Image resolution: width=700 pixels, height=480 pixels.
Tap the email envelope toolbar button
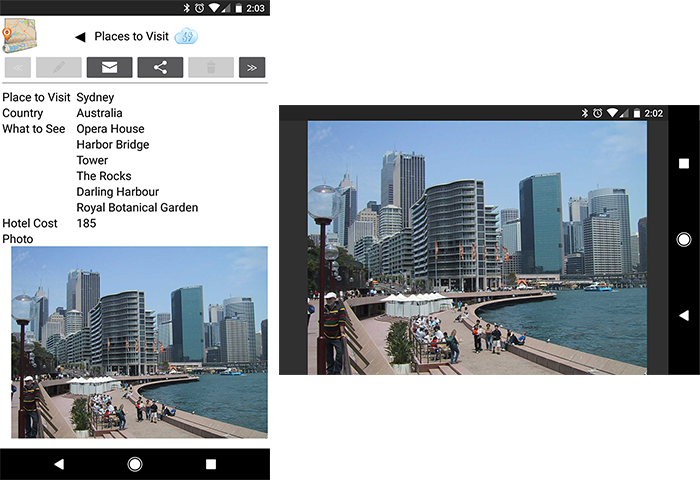[x=109, y=68]
